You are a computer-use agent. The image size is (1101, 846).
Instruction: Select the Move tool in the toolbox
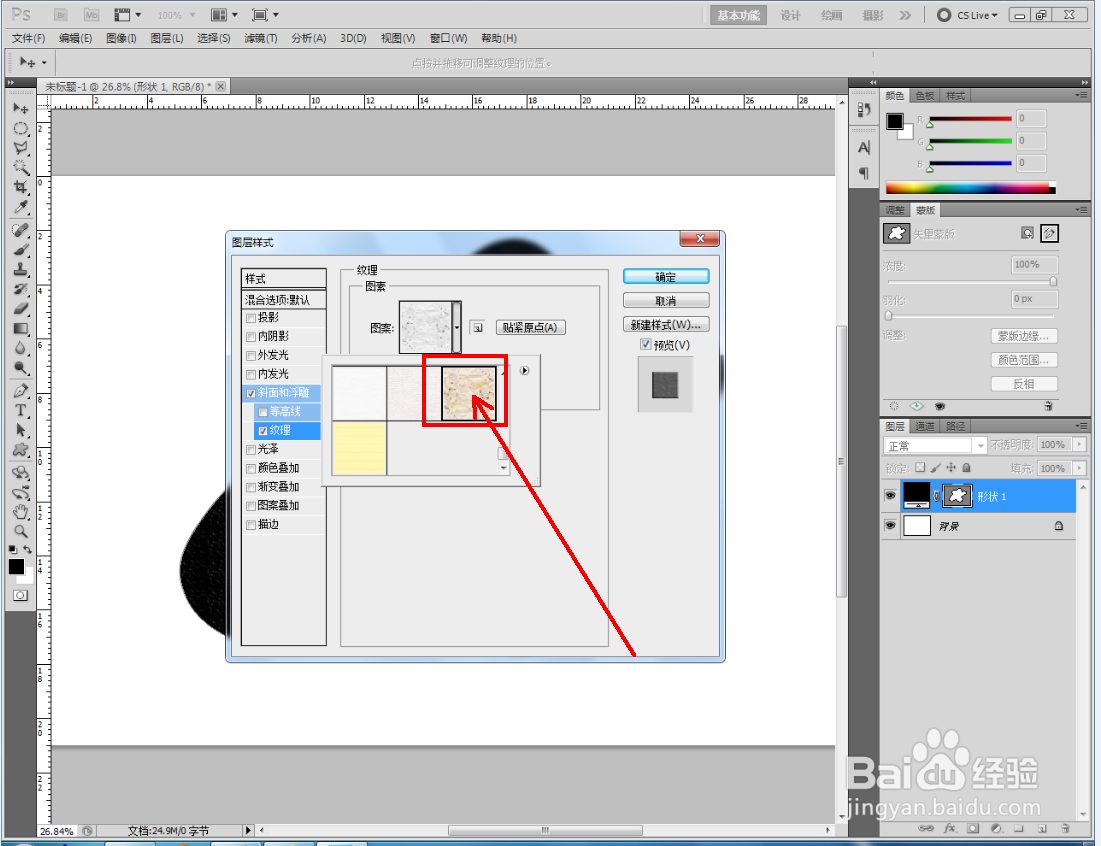(x=20, y=108)
